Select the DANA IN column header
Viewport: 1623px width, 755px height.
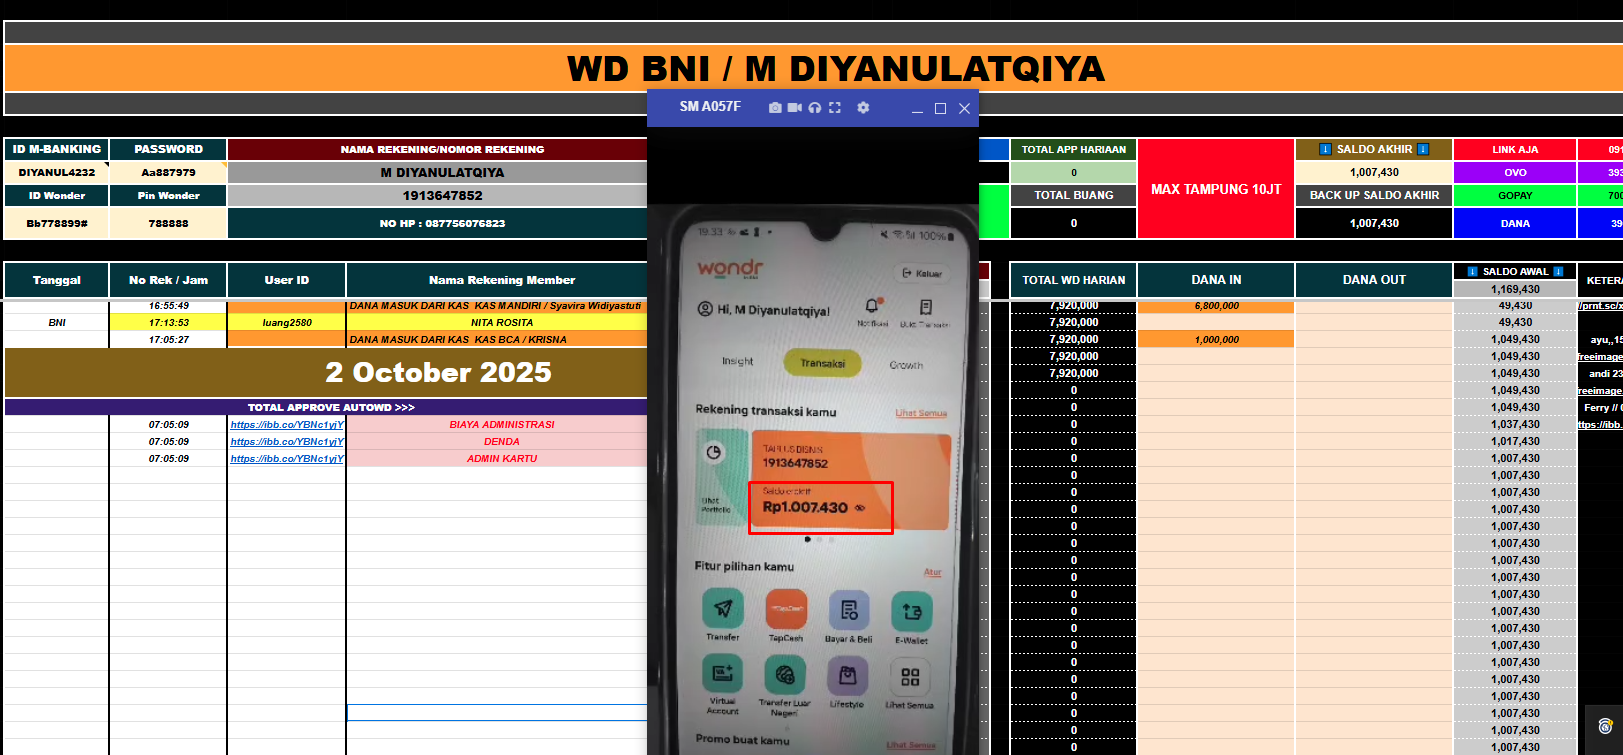point(1216,280)
